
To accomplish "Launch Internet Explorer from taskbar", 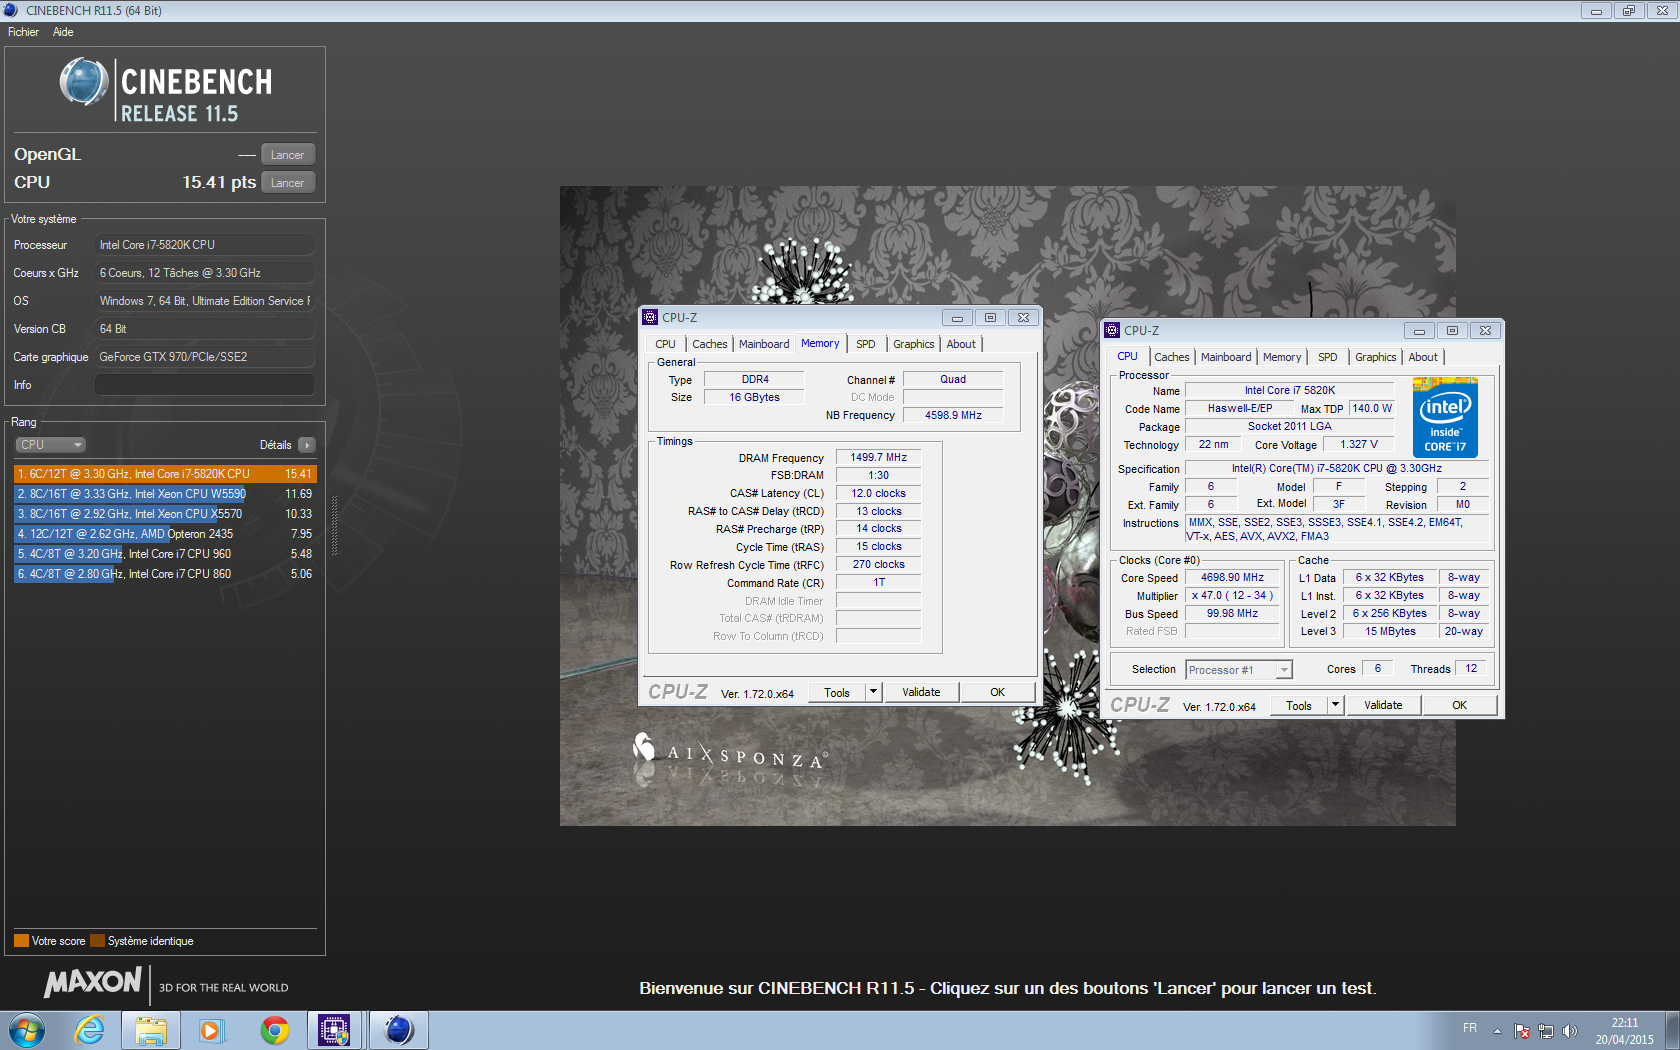I will [90, 1030].
